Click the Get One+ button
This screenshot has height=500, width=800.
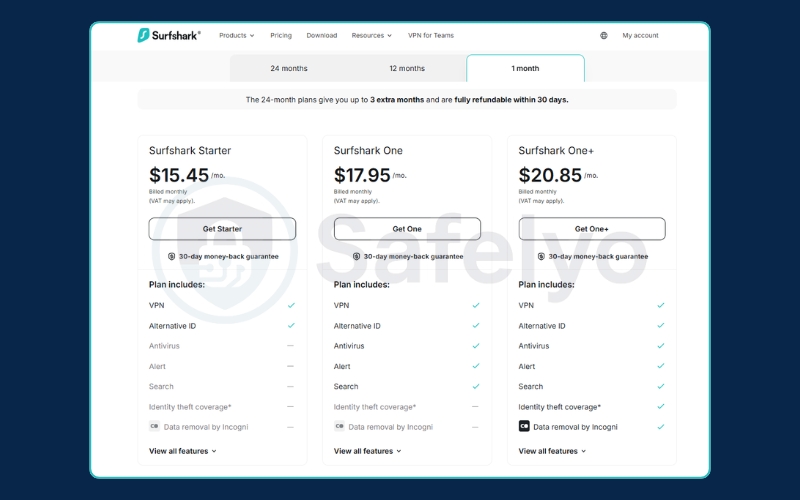coord(592,229)
